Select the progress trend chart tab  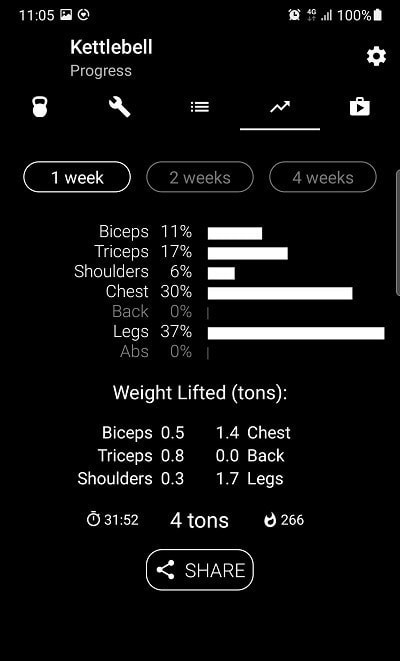pos(280,107)
